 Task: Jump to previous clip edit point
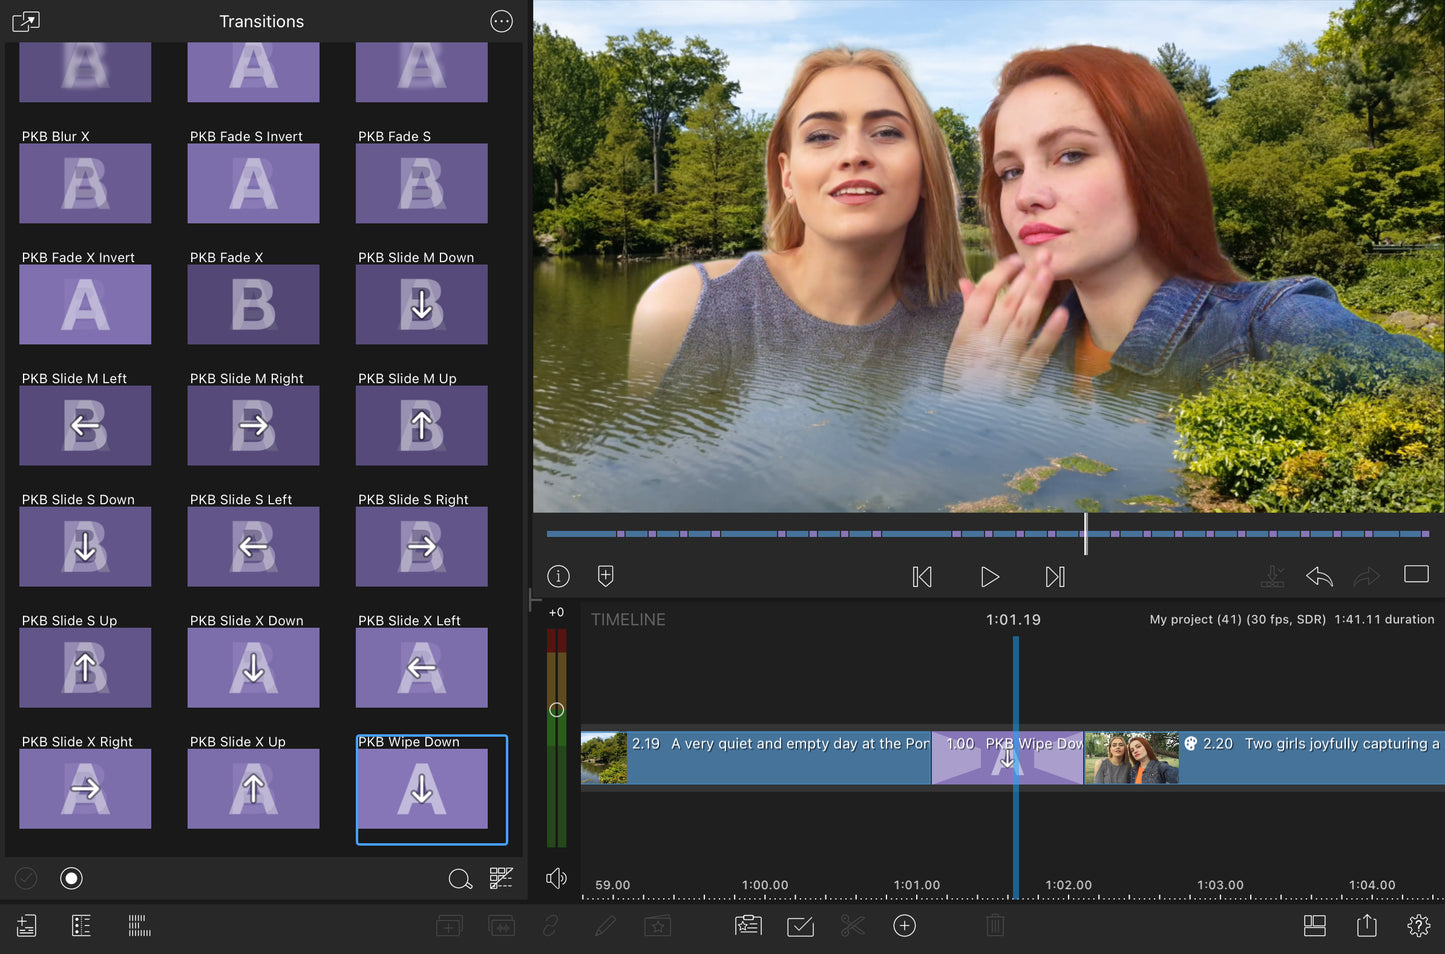(922, 577)
